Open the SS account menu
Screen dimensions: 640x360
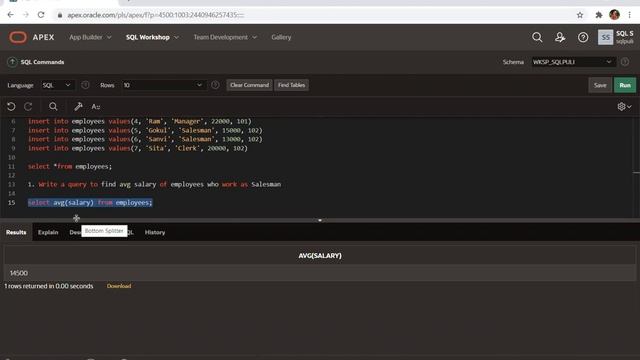point(616,37)
